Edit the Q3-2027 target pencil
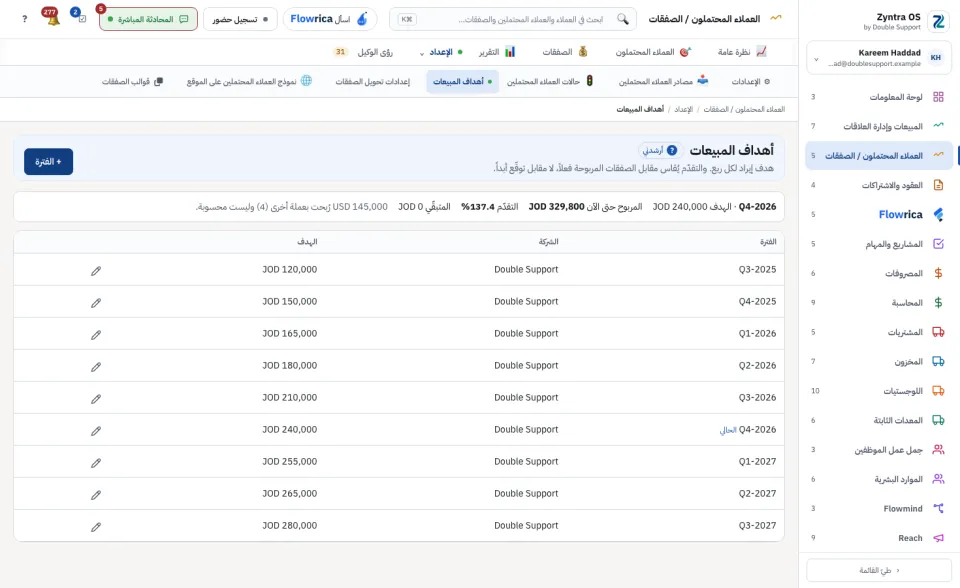The height and width of the screenshot is (588, 960). coord(96,527)
